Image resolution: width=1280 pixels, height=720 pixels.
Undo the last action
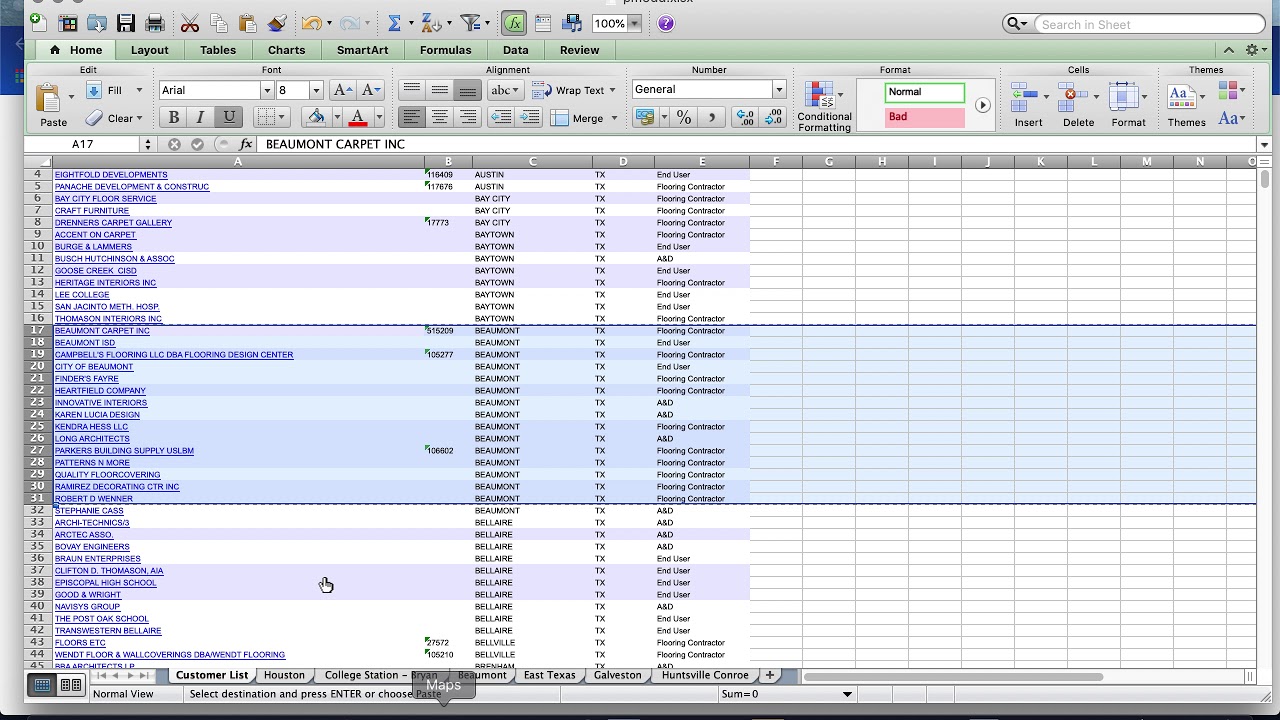click(311, 23)
